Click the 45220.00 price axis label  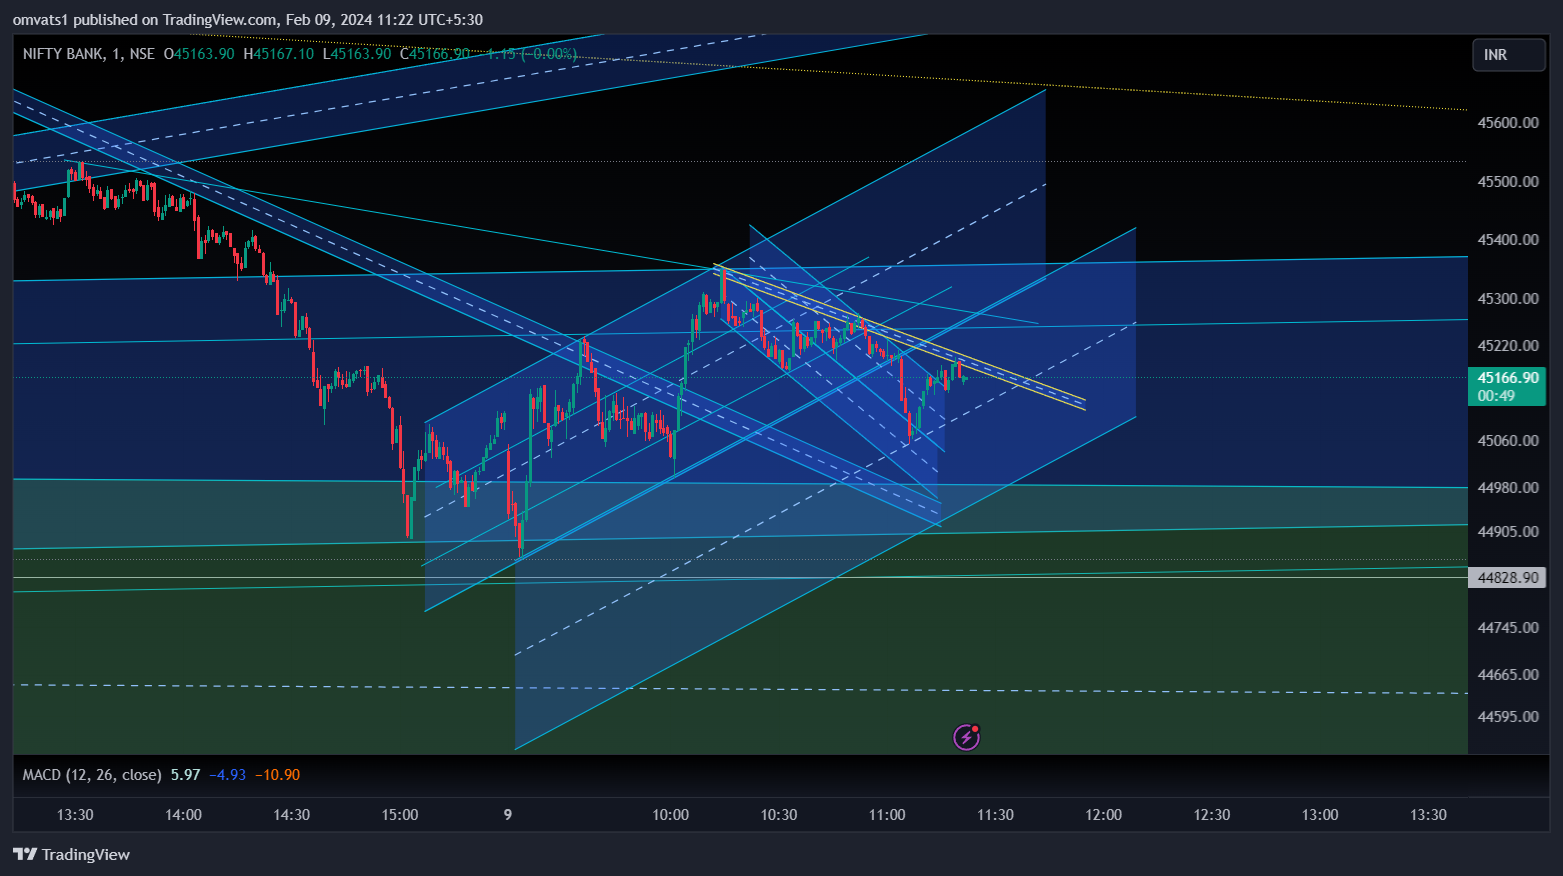[x=1507, y=346]
